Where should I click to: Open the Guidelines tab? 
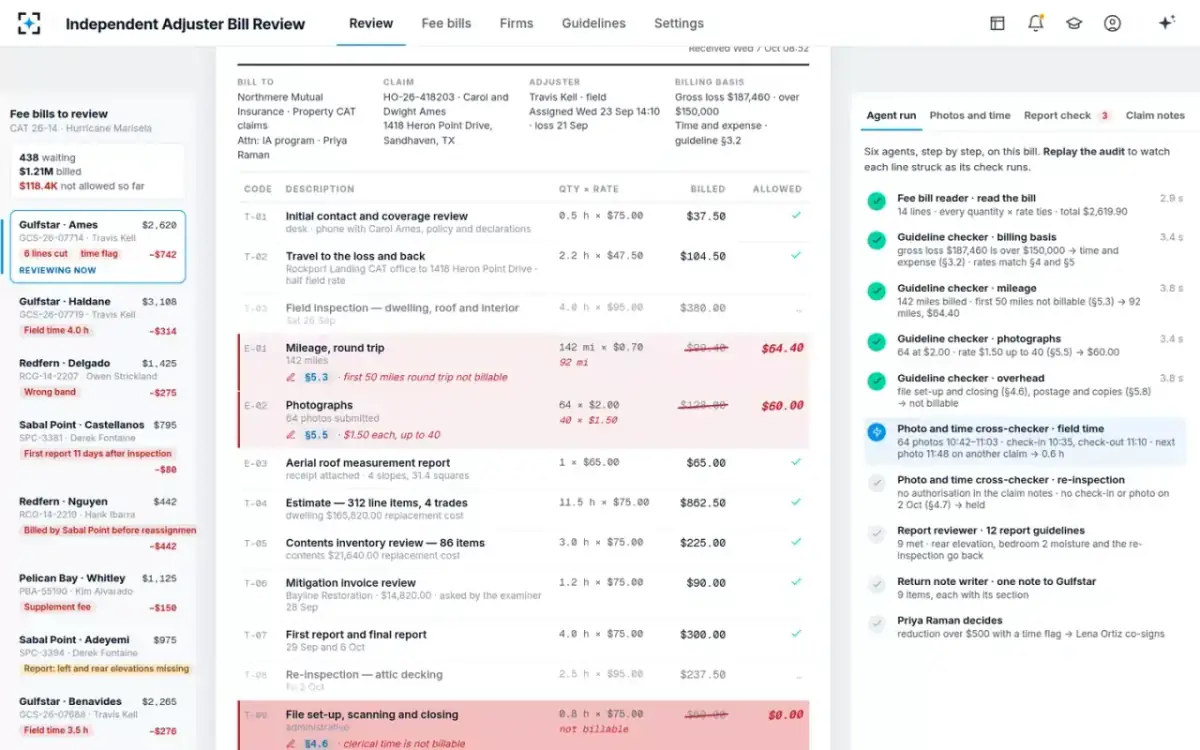pyautogui.click(x=594, y=23)
